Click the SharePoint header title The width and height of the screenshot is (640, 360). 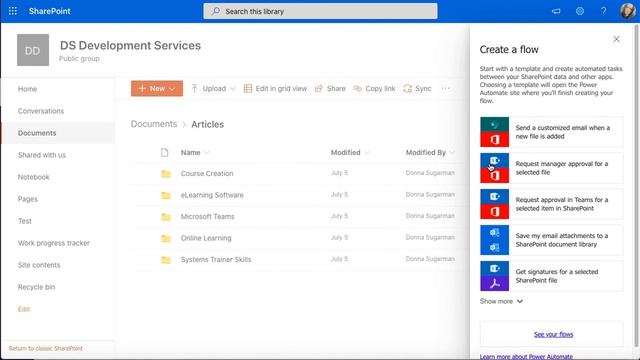coord(49,11)
